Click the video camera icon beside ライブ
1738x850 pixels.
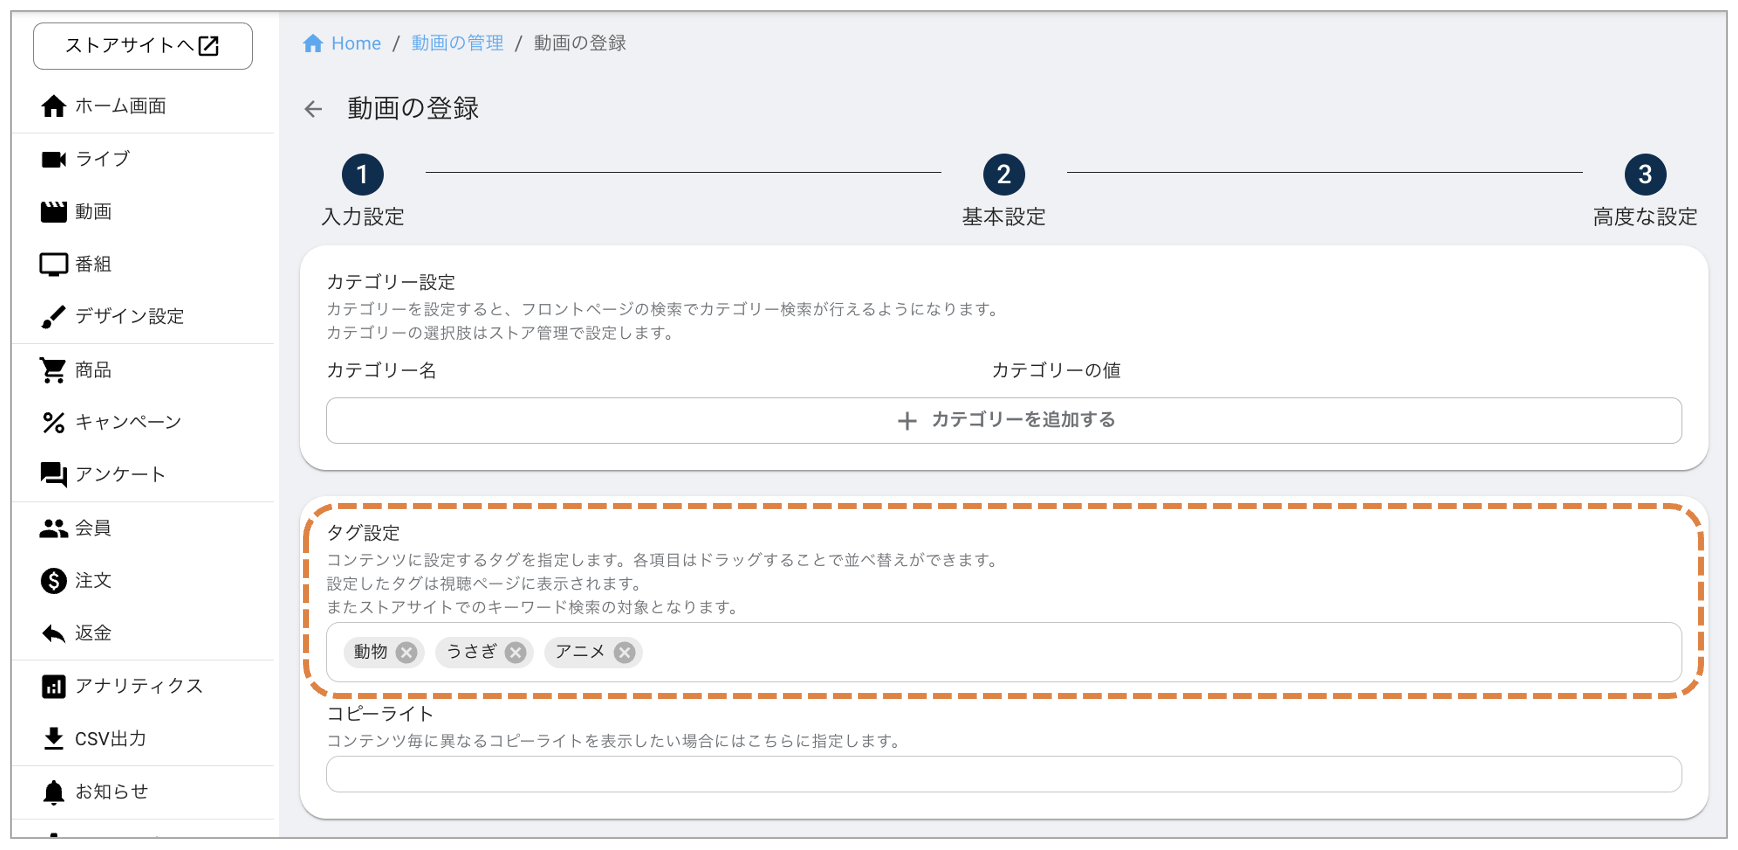pyautogui.click(x=54, y=159)
